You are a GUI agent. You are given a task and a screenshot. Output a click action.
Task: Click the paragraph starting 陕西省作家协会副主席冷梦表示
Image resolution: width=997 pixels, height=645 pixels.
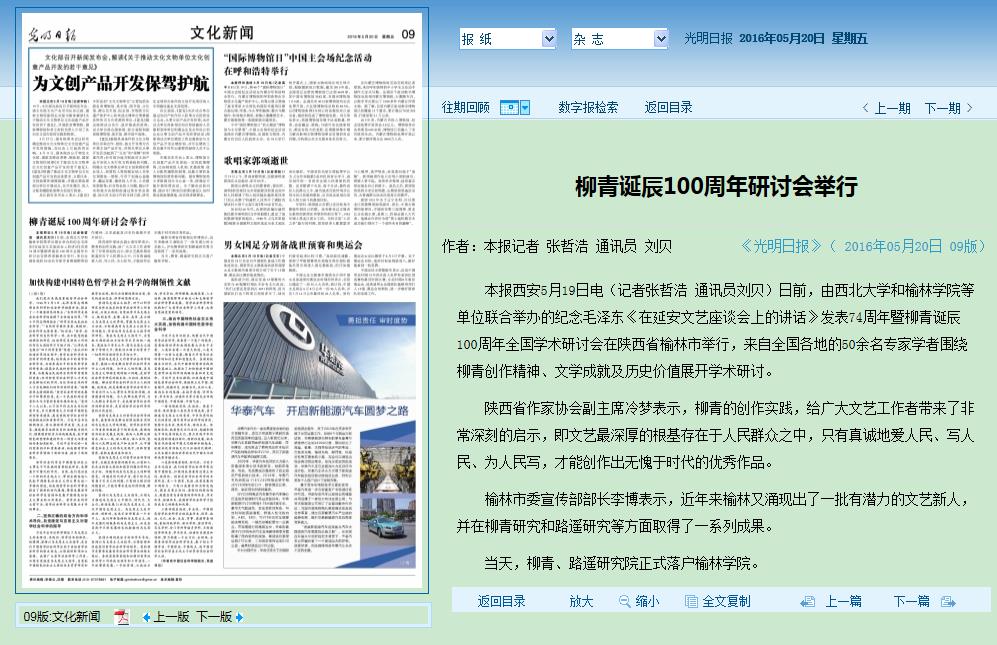click(715, 435)
